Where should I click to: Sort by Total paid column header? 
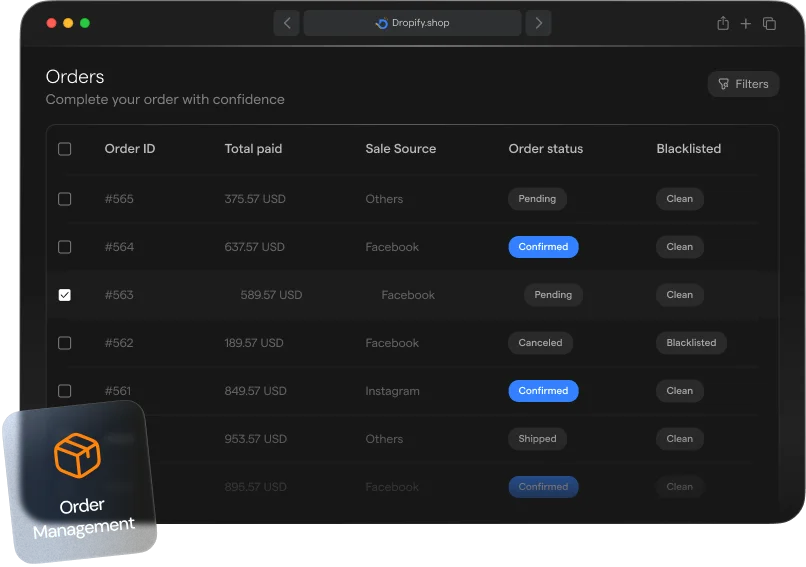253,149
